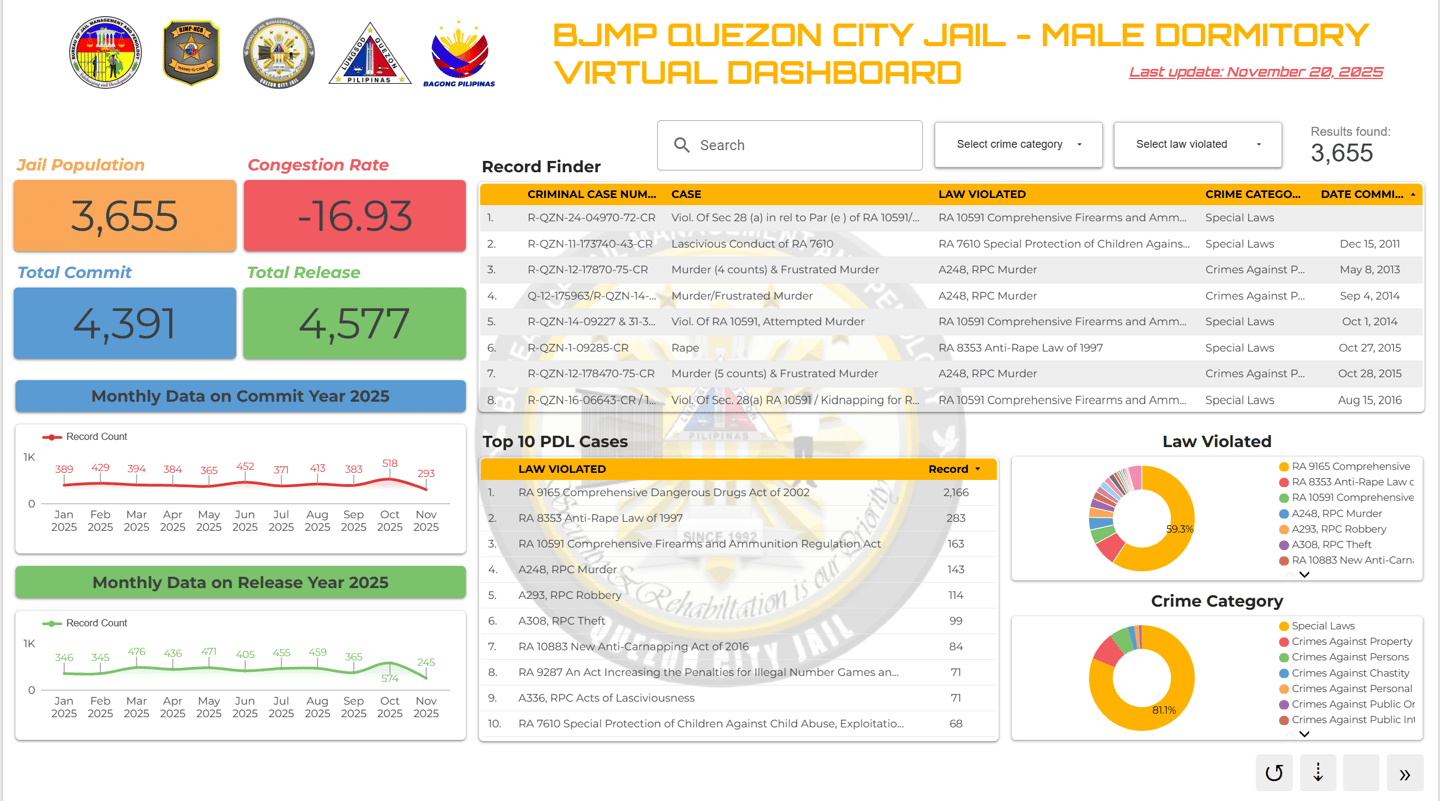Click the 'Crimes Against Chastity' legend label
Image resolution: width=1440 pixels, height=801 pixels.
tap(1351, 674)
